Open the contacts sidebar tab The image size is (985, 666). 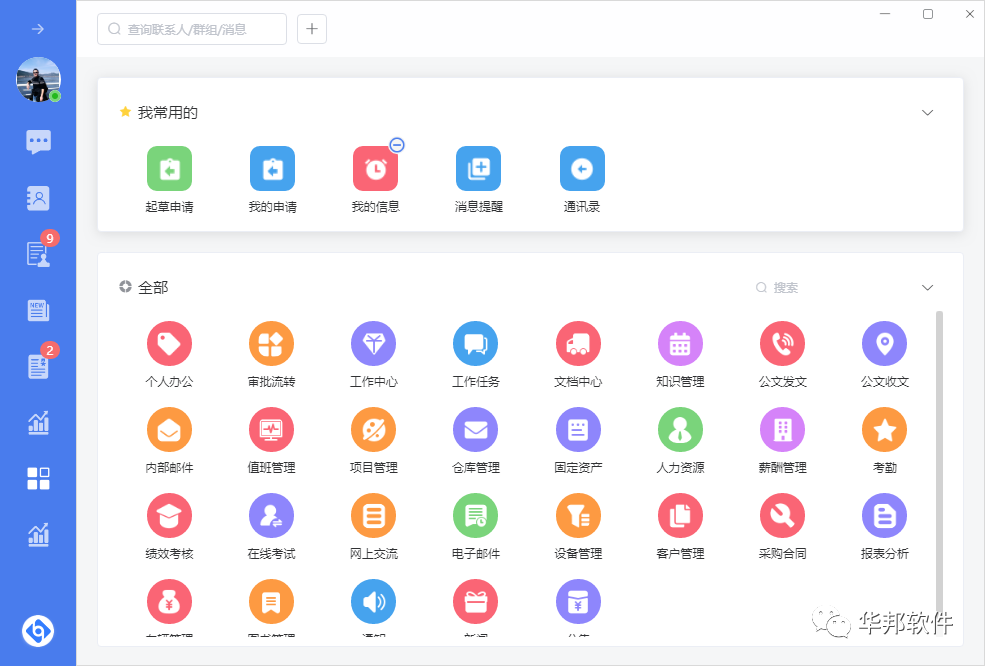[x=38, y=198]
